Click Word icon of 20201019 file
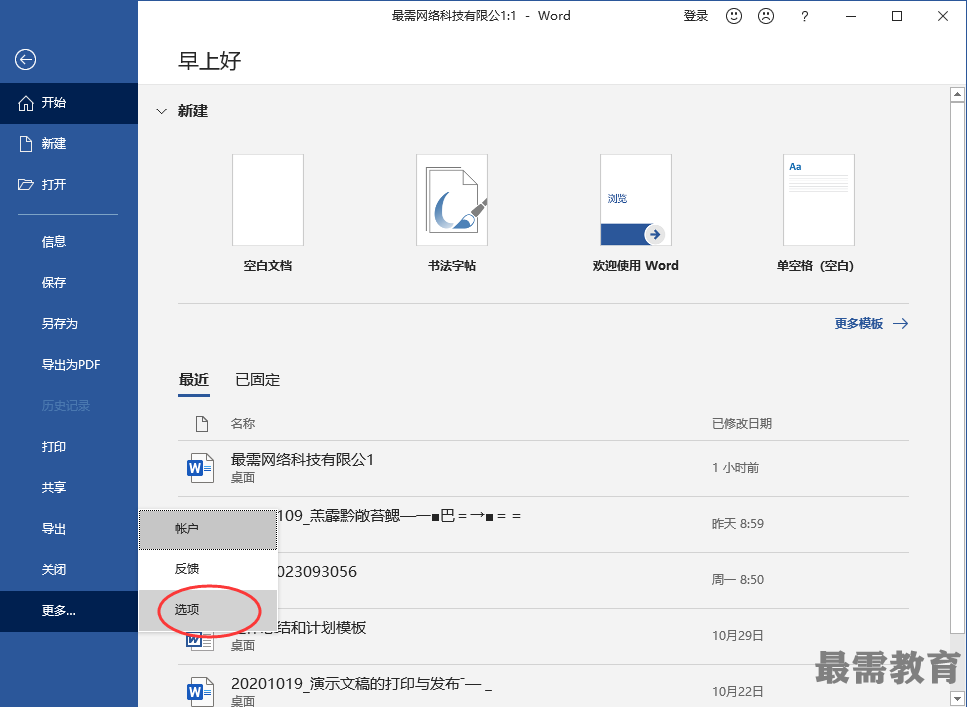 click(x=200, y=692)
